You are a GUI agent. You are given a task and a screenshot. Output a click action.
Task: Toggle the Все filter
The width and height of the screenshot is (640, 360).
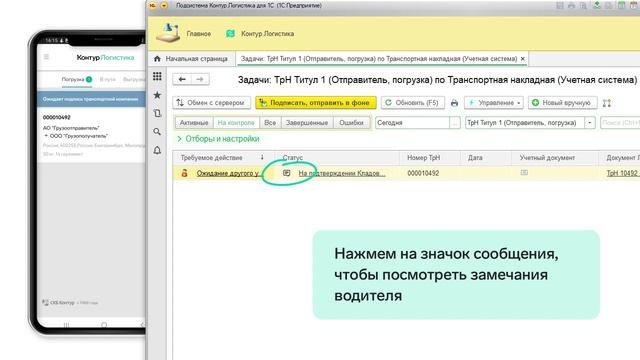pyautogui.click(x=270, y=122)
